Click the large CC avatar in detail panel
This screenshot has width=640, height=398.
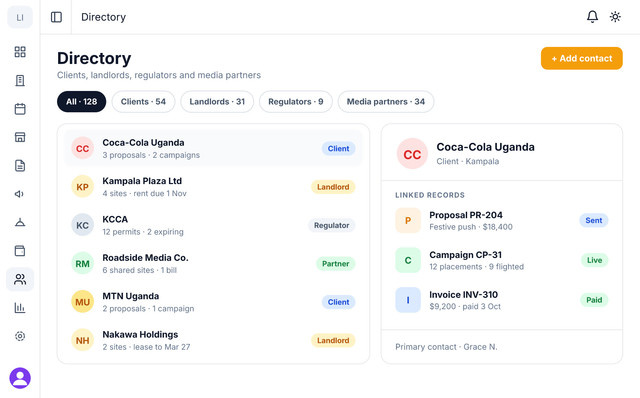412,154
